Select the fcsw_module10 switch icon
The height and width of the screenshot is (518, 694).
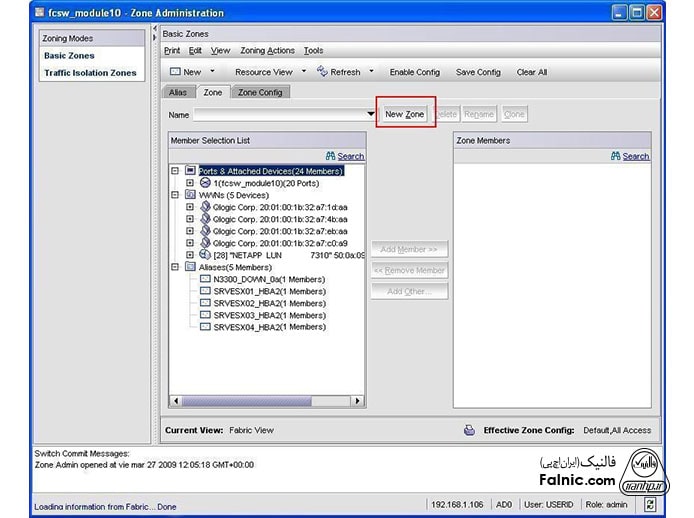click(x=205, y=183)
